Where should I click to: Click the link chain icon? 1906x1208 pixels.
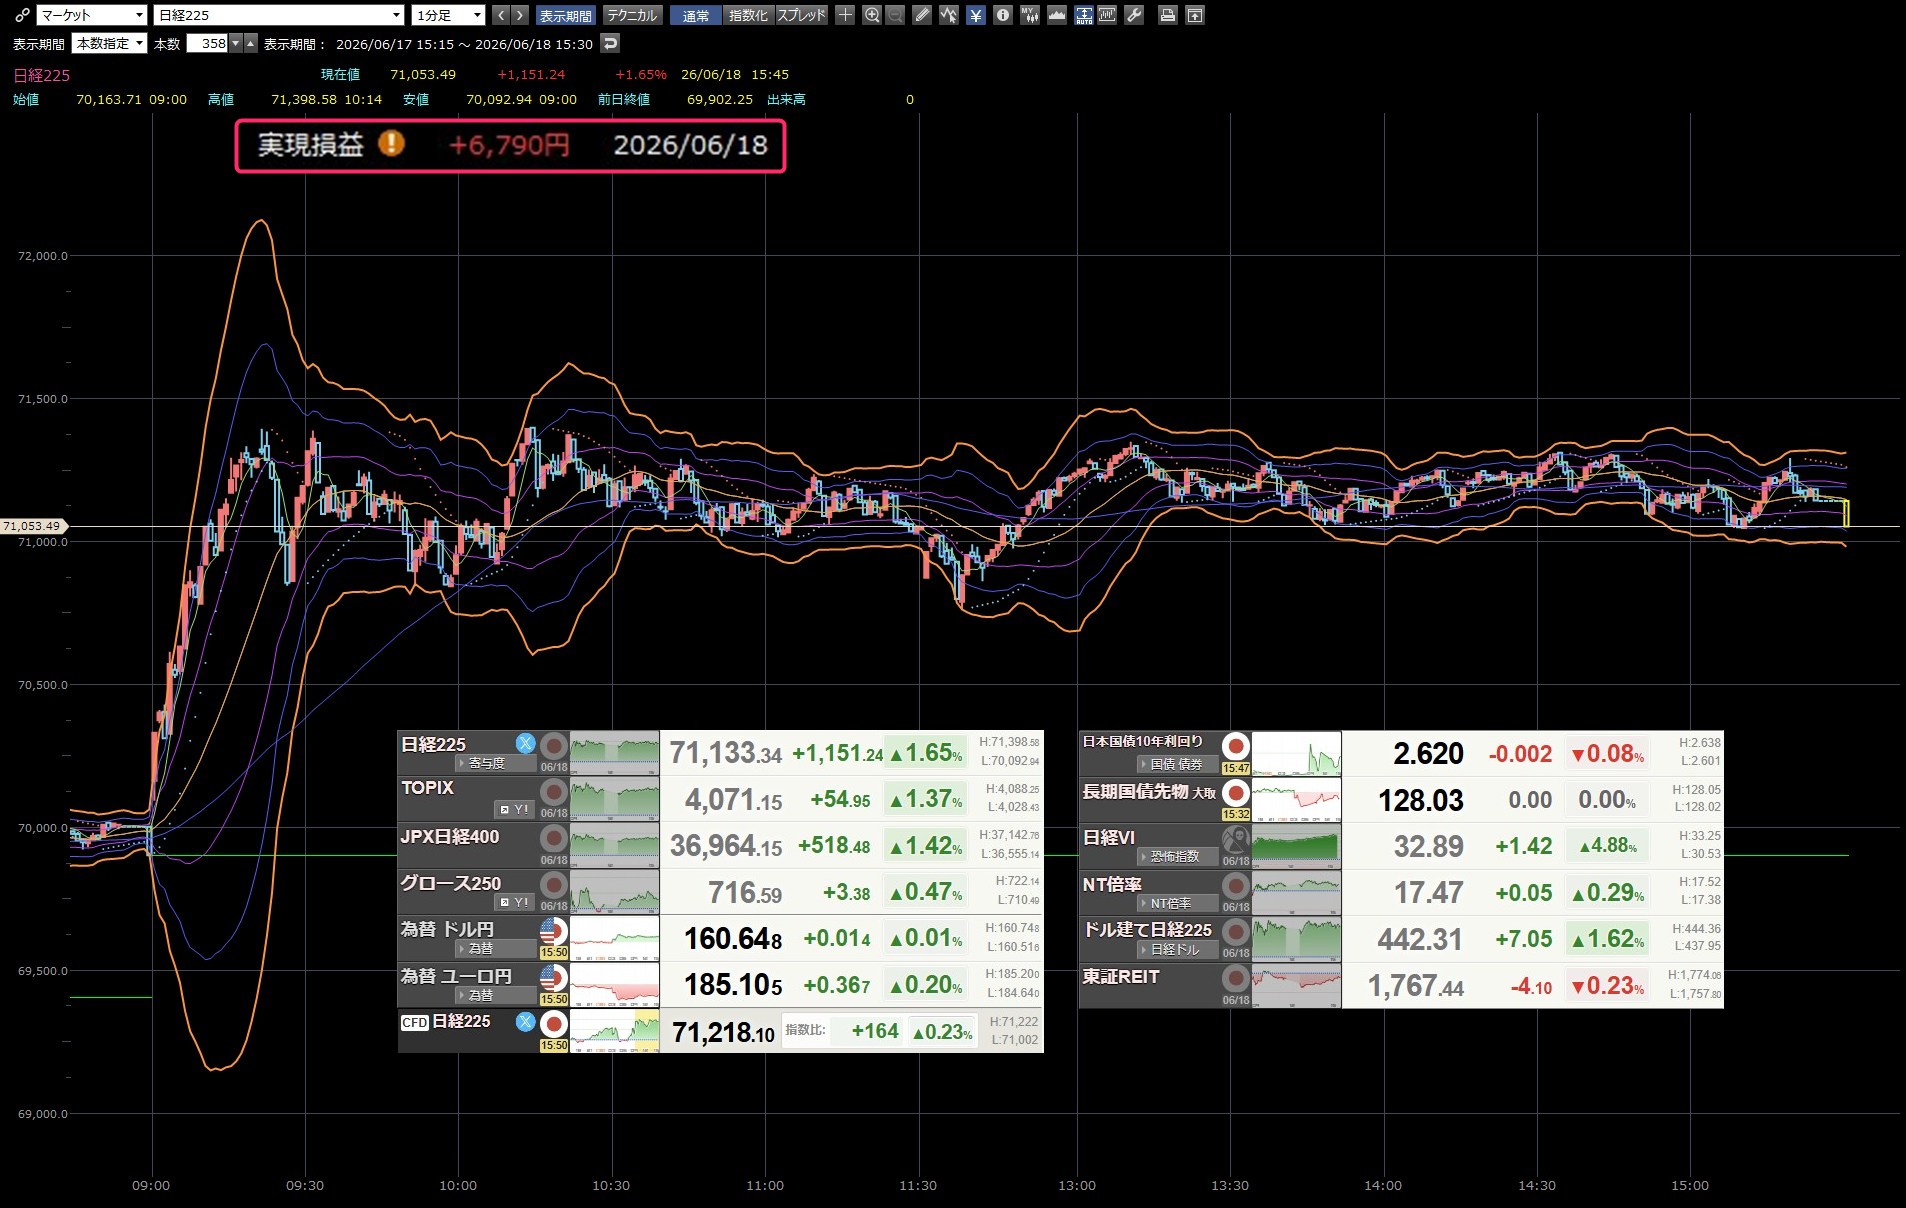tap(22, 15)
